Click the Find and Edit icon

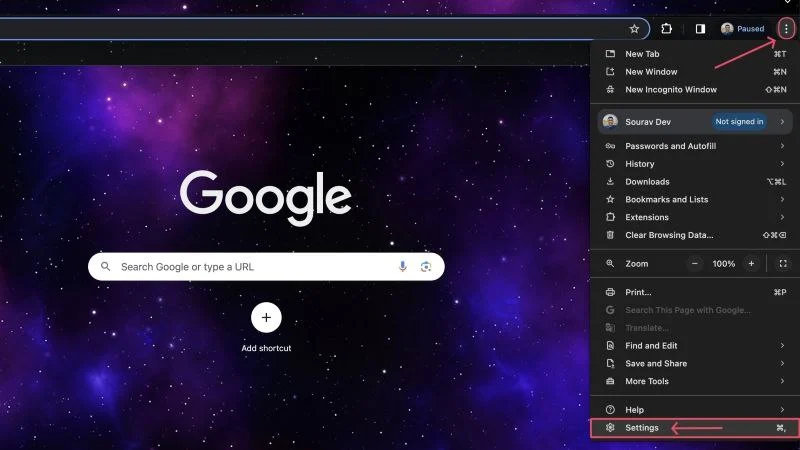tap(610, 345)
